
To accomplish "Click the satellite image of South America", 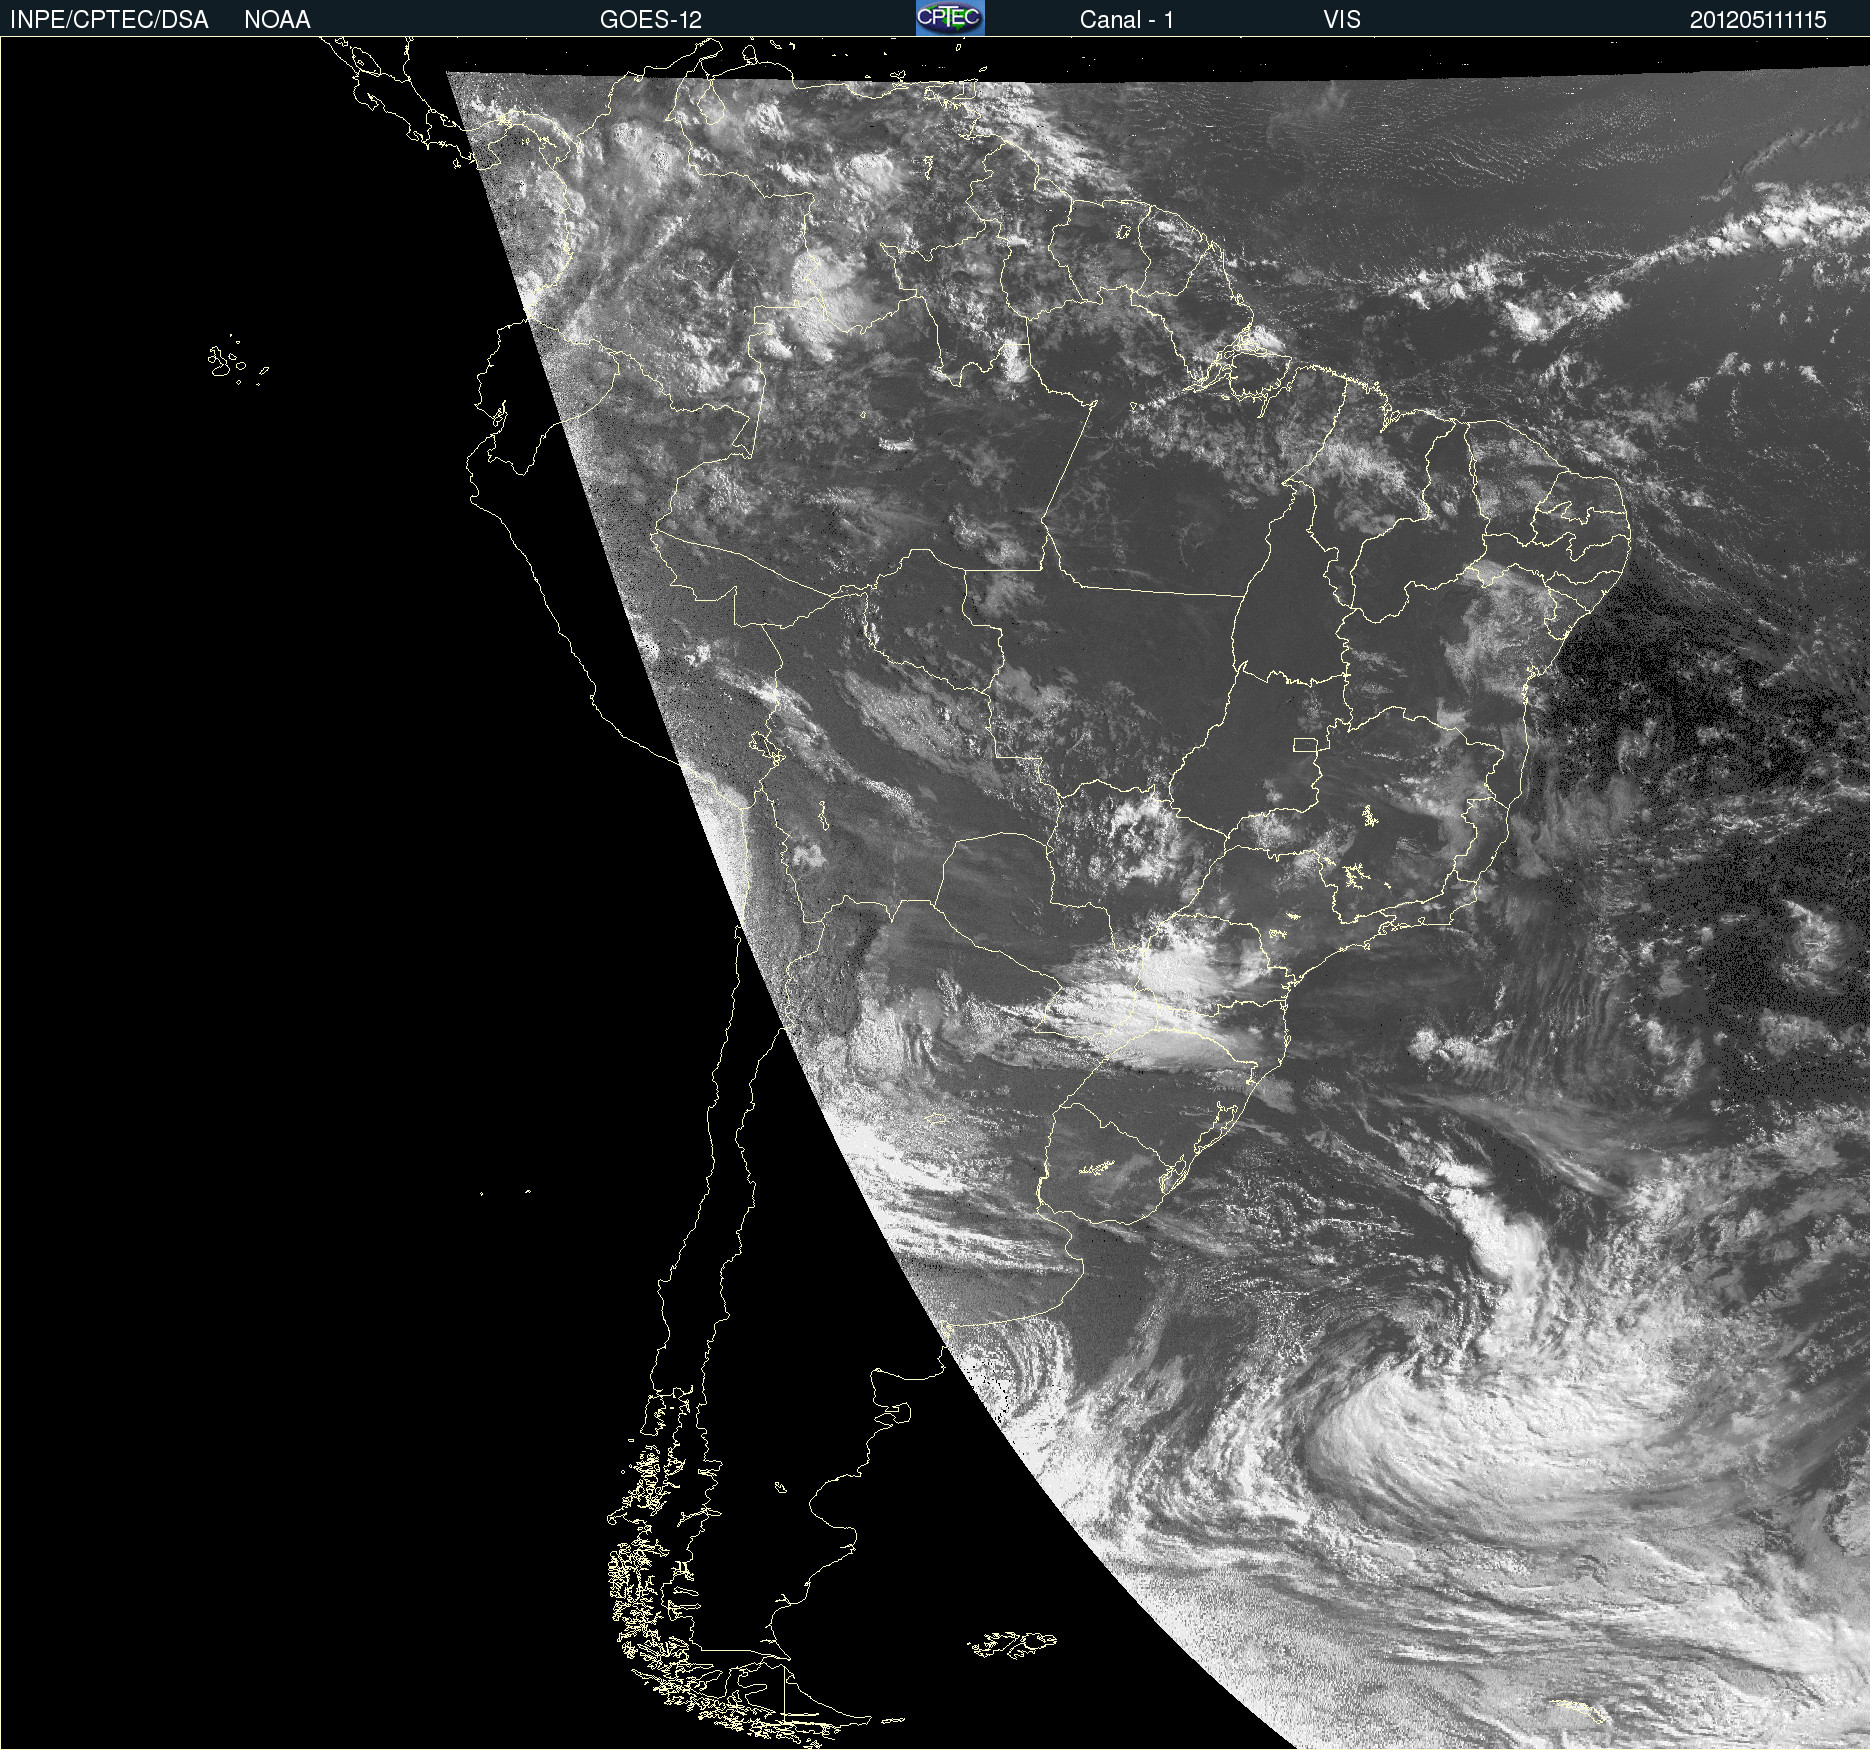I will 935,893.
